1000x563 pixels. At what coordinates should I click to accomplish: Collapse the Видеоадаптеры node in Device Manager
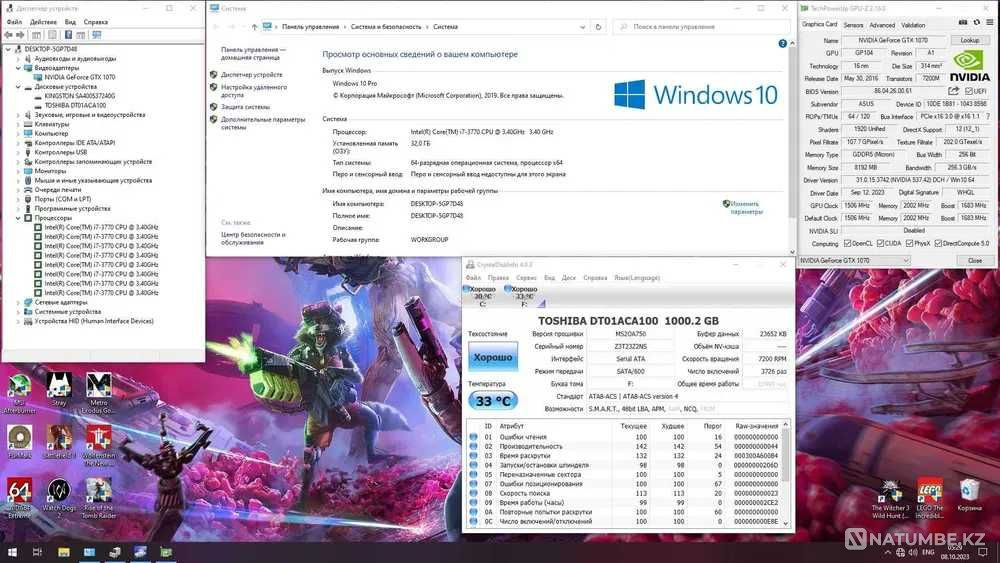point(18,68)
